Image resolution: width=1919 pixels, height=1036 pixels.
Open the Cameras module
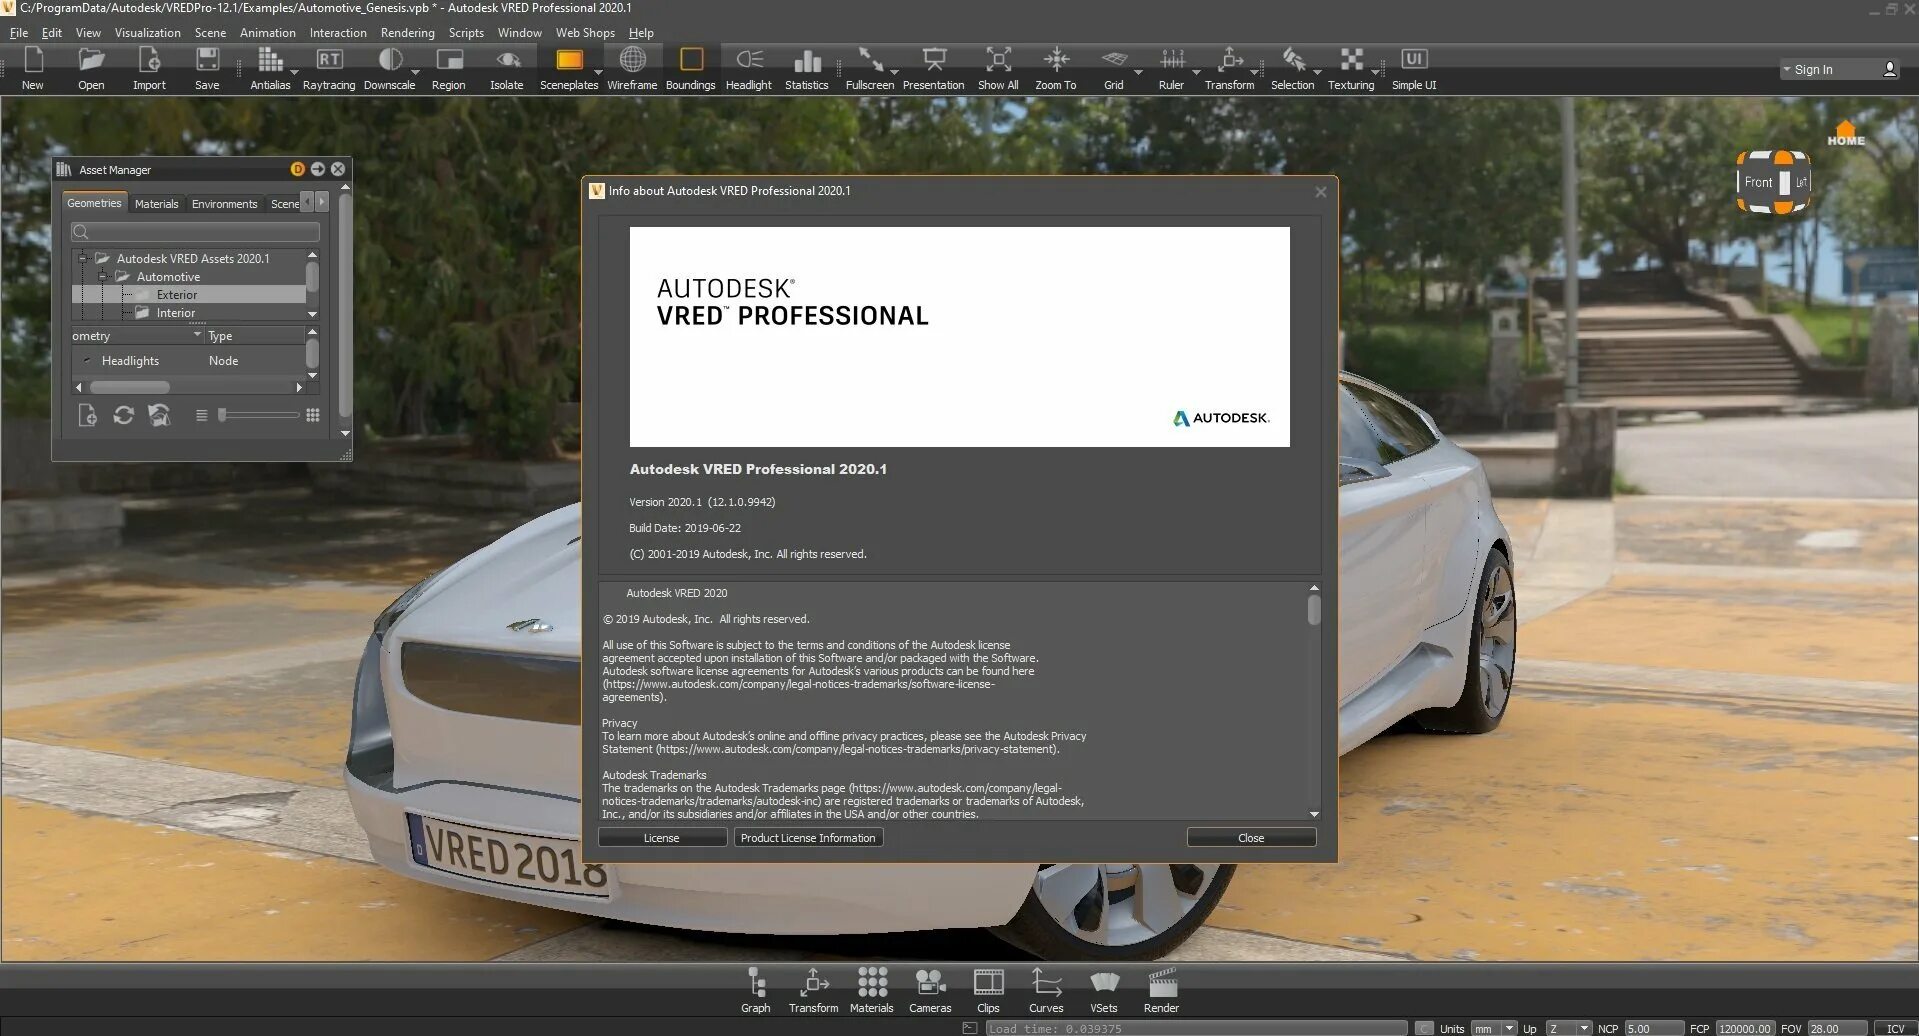(x=930, y=990)
